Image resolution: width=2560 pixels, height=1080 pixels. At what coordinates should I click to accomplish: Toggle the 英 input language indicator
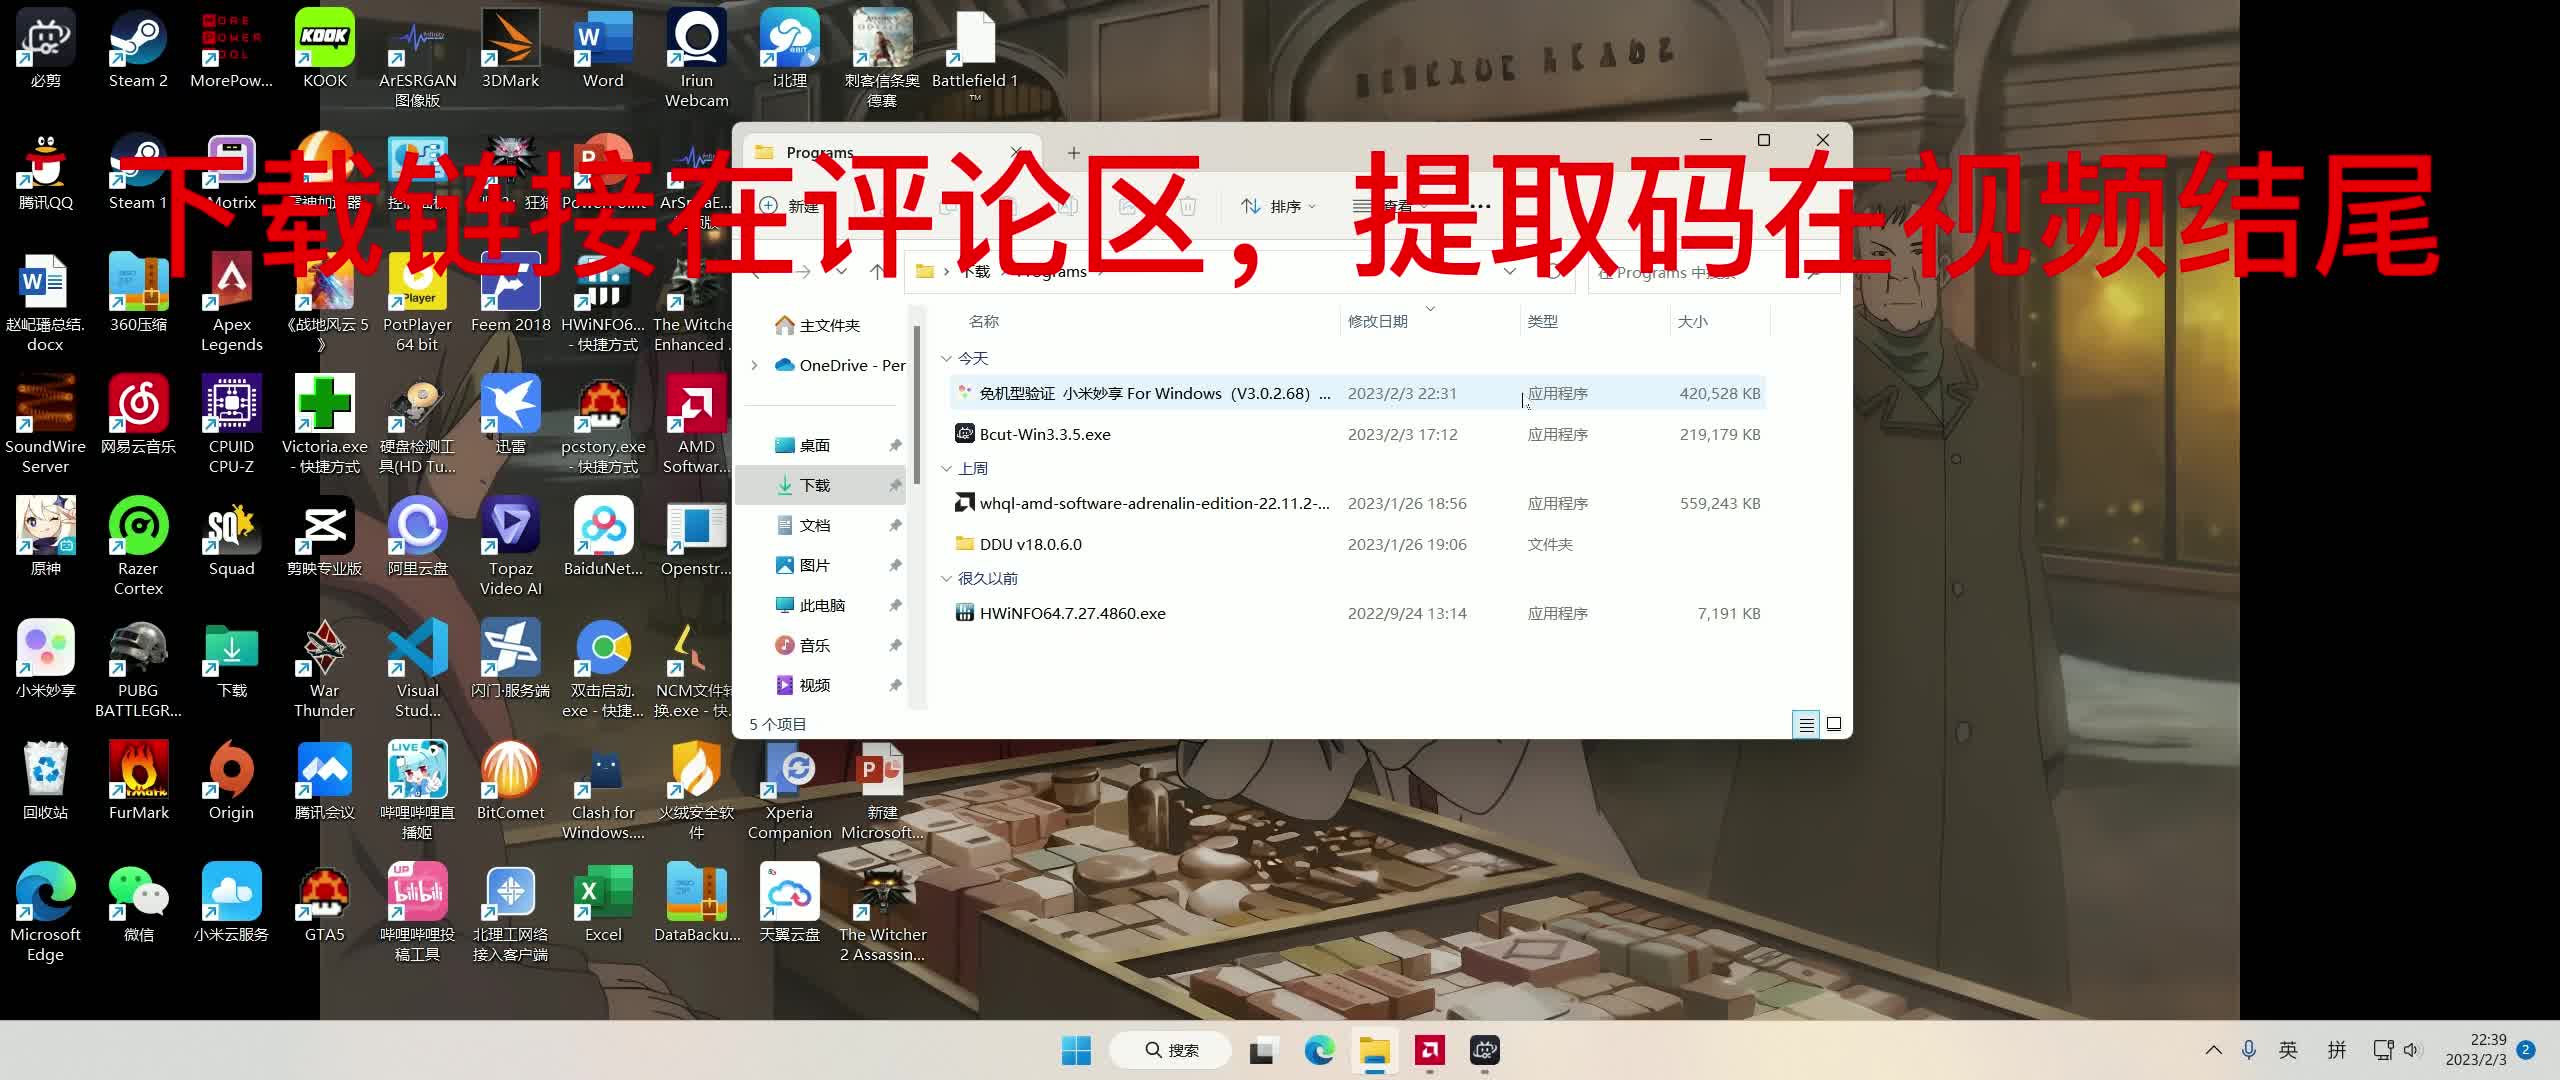(x=2287, y=1050)
